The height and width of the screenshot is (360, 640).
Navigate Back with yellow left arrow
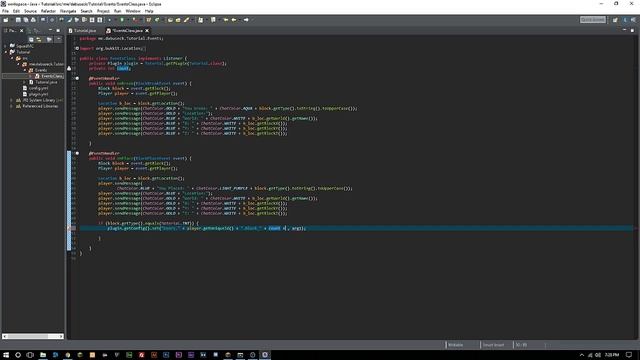click(234, 20)
